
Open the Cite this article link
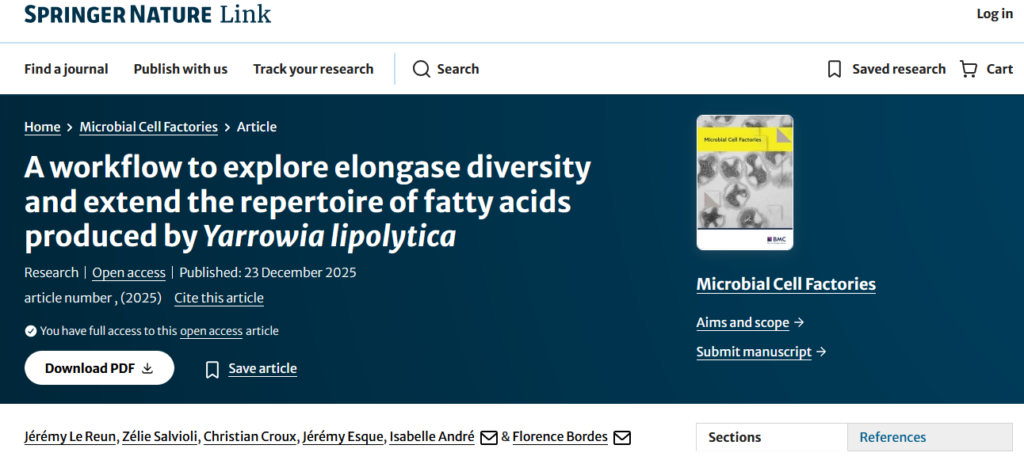point(219,298)
